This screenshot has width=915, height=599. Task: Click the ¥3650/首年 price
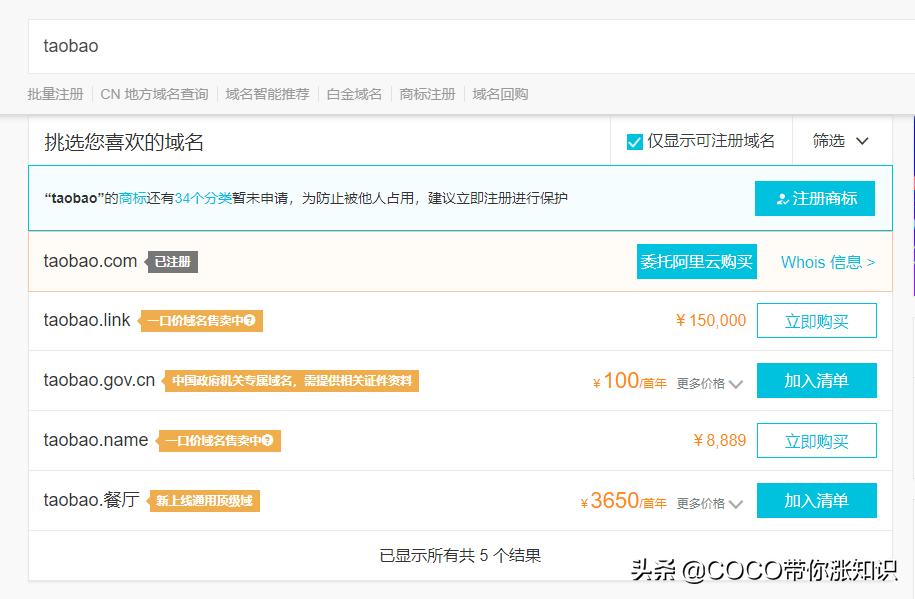coord(623,501)
